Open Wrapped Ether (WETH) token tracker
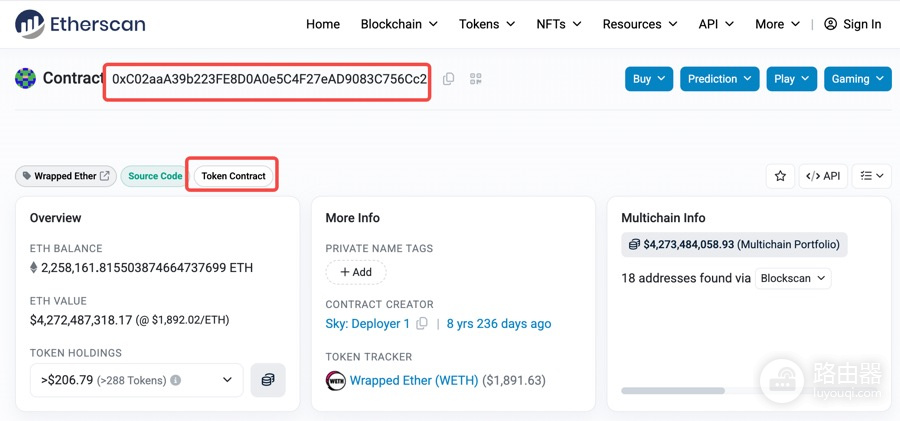Screen dimensions: 900x421 coord(414,380)
